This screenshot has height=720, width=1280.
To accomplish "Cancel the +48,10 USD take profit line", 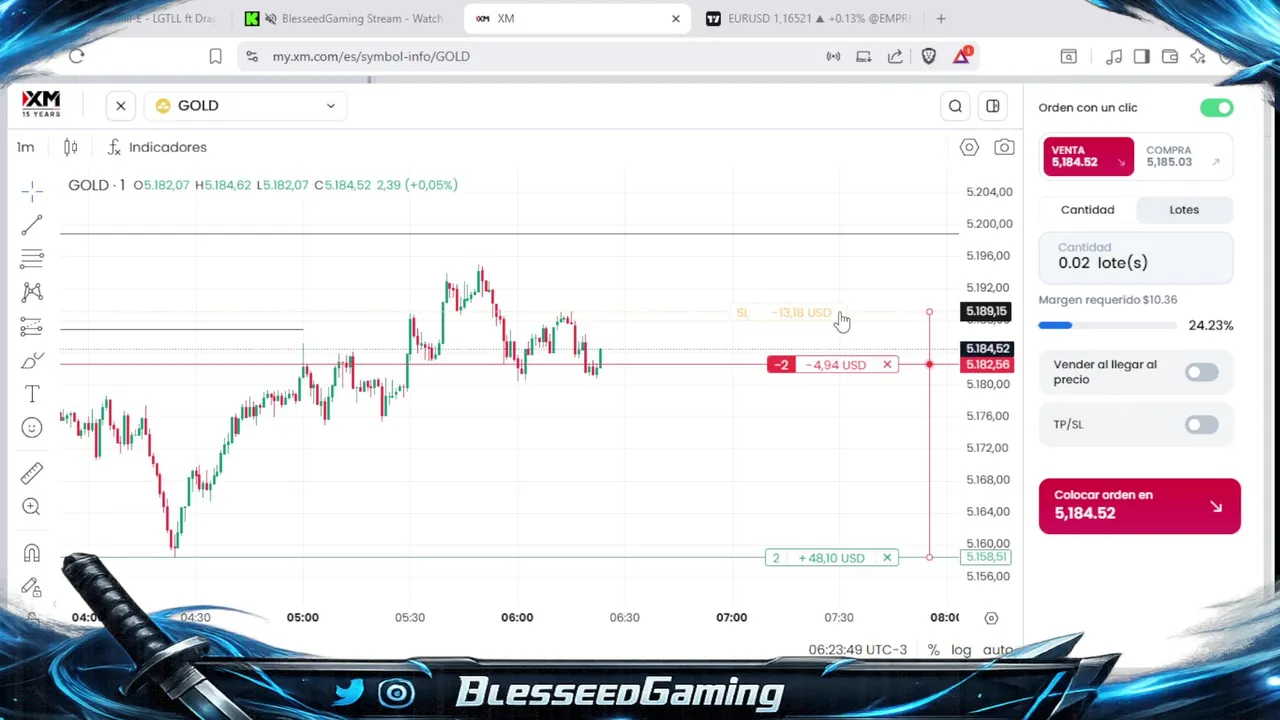I will point(887,557).
